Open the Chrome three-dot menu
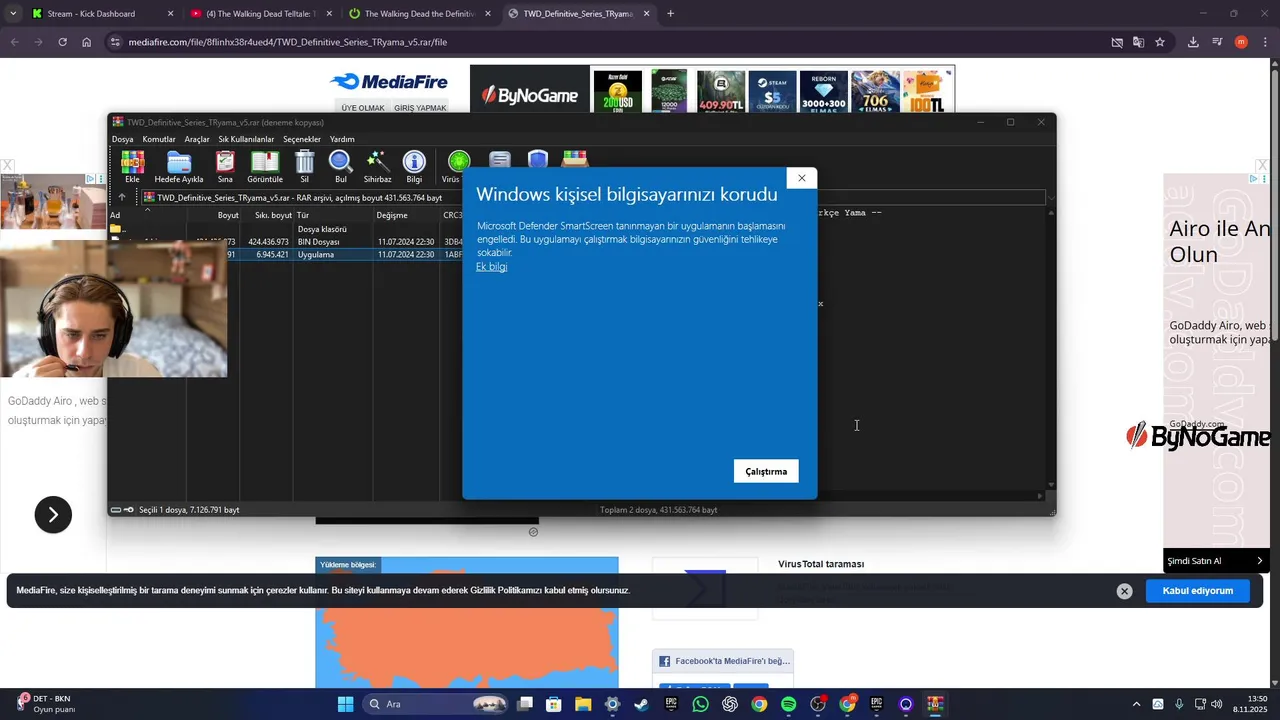The height and width of the screenshot is (720, 1280). coord(1264,42)
